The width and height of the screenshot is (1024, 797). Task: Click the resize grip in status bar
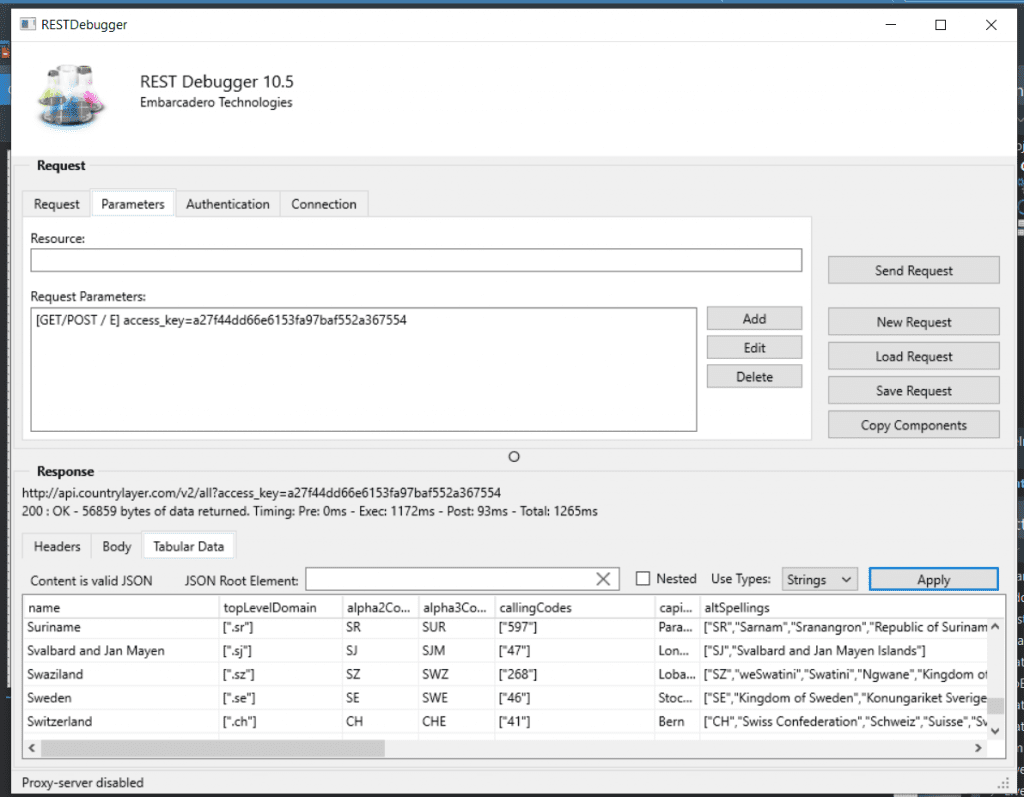1004,783
